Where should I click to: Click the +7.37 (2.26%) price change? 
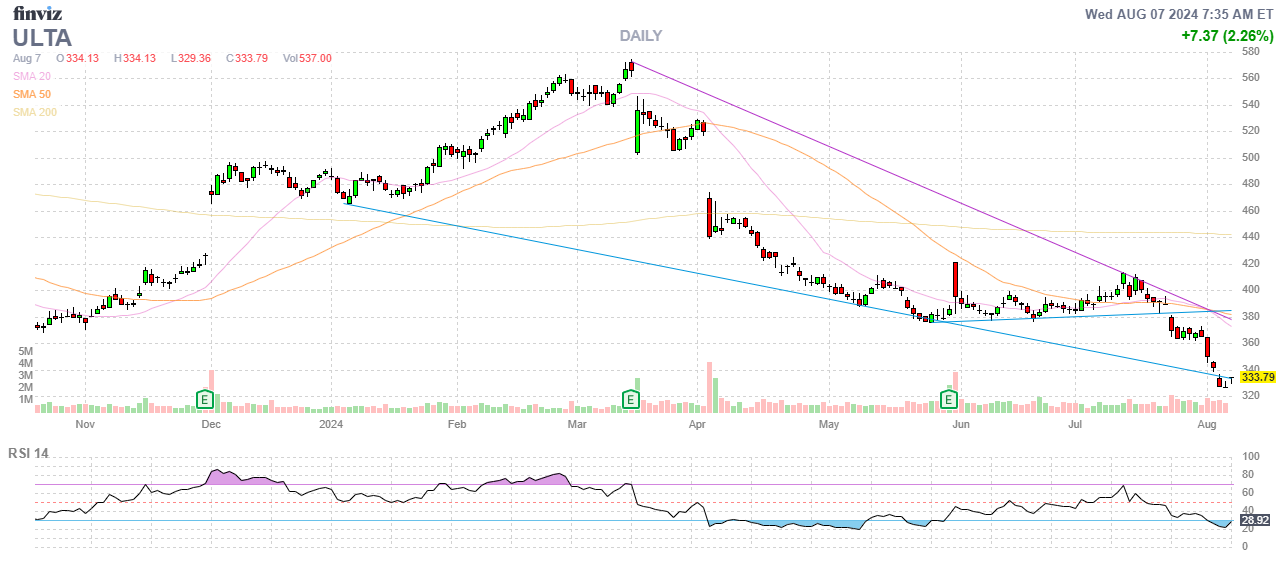pos(1226,36)
